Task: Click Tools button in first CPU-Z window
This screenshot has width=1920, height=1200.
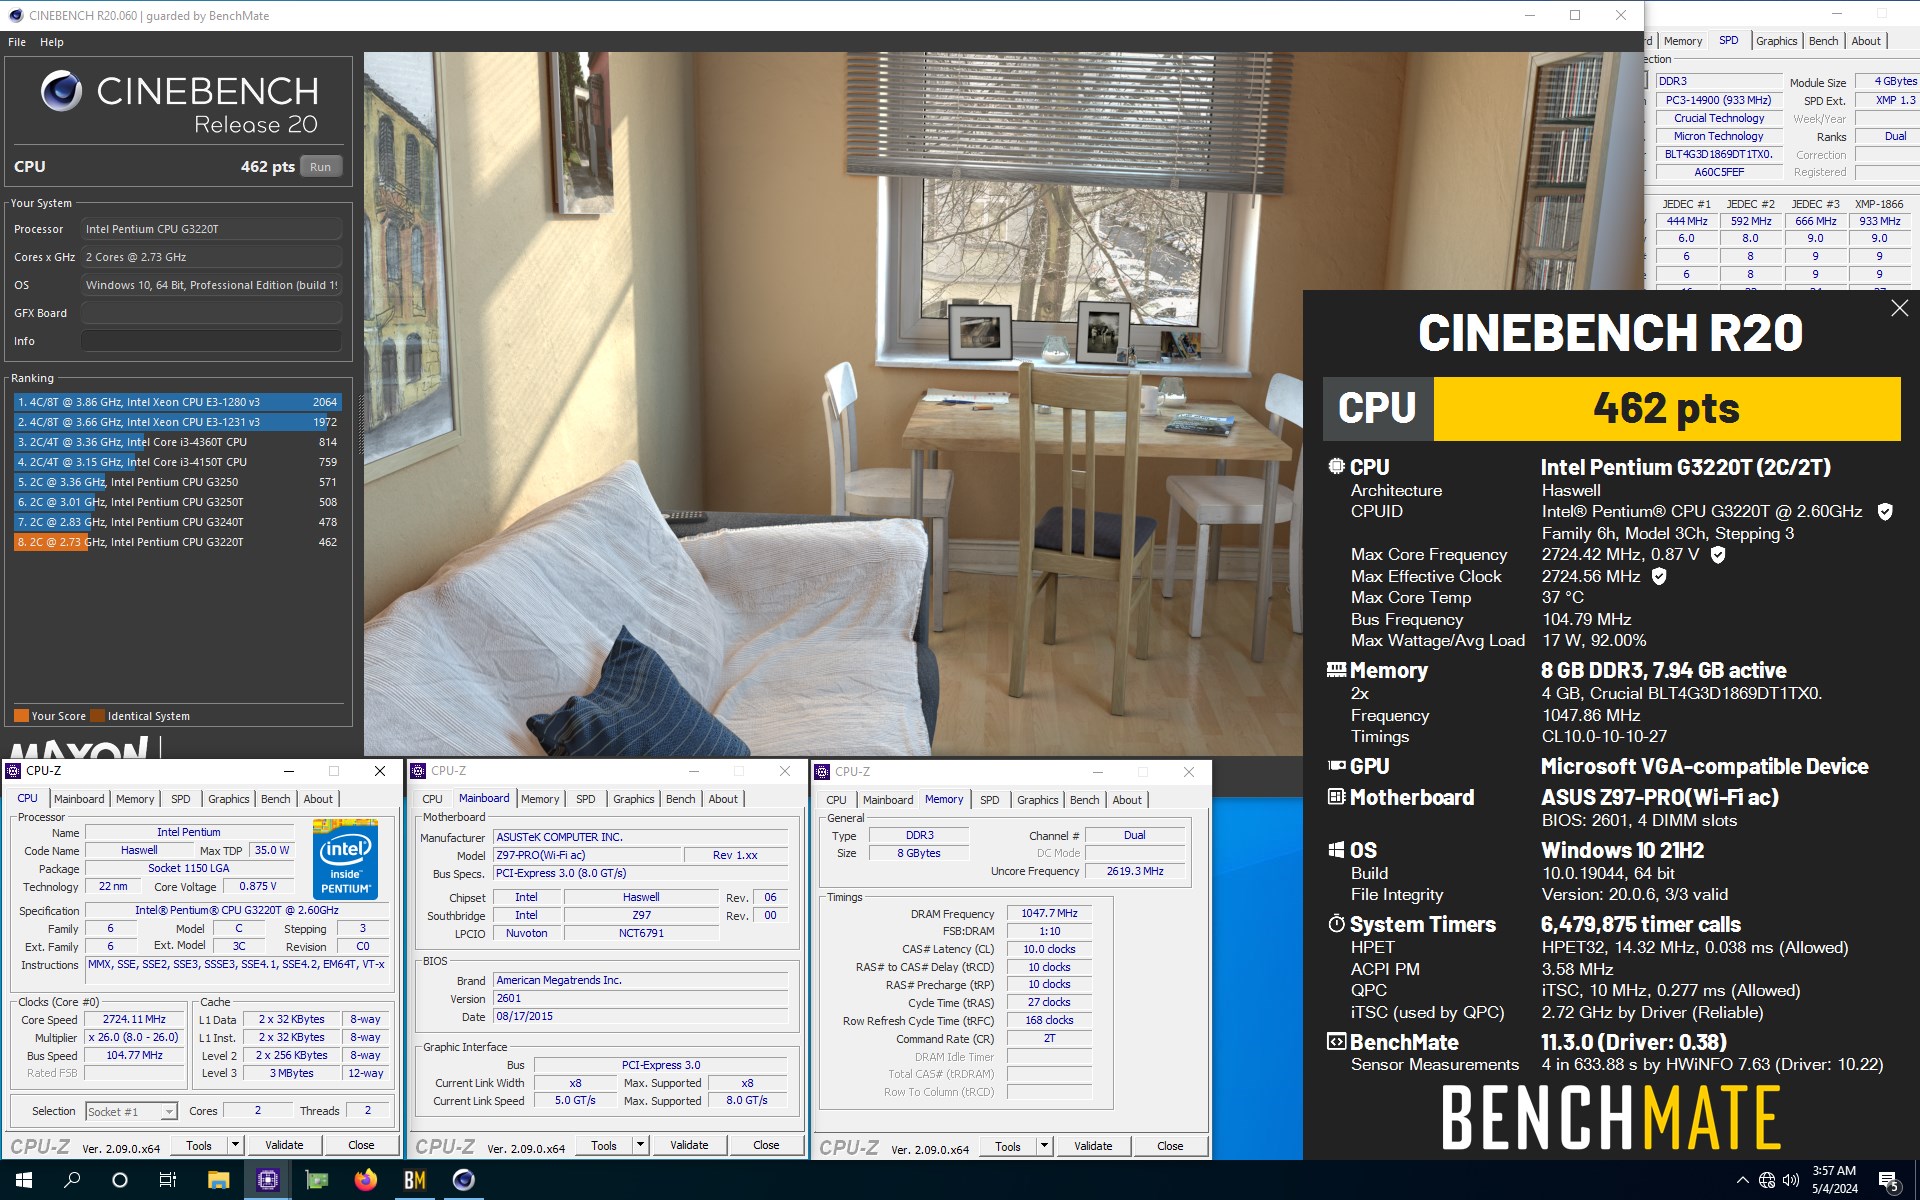Action: click(x=199, y=1145)
